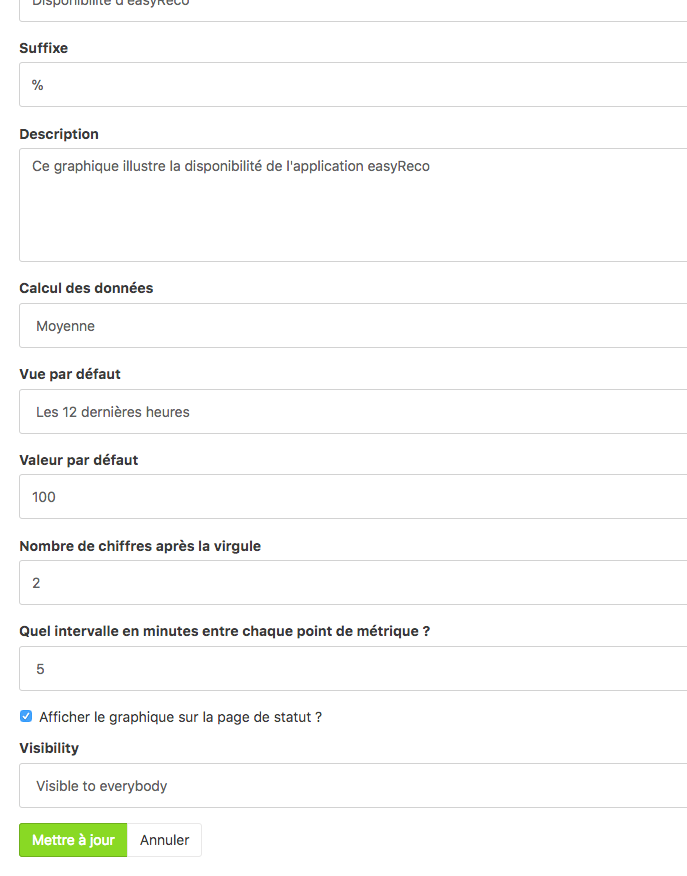
Task: Save the metric configuration with green button
Action: tap(72, 840)
